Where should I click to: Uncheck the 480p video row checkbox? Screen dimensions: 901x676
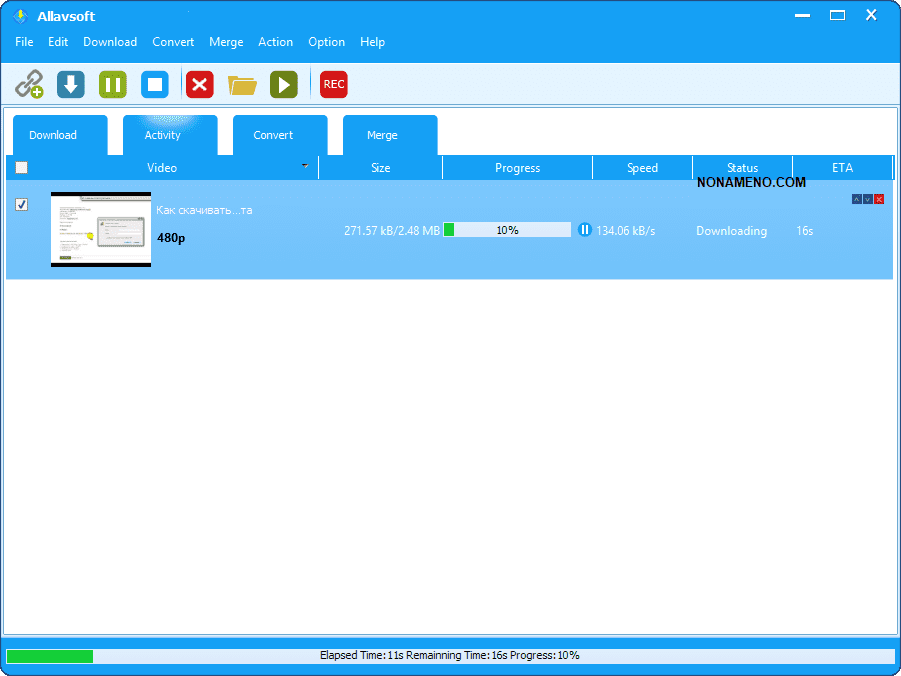pyautogui.click(x=22, y=204)
